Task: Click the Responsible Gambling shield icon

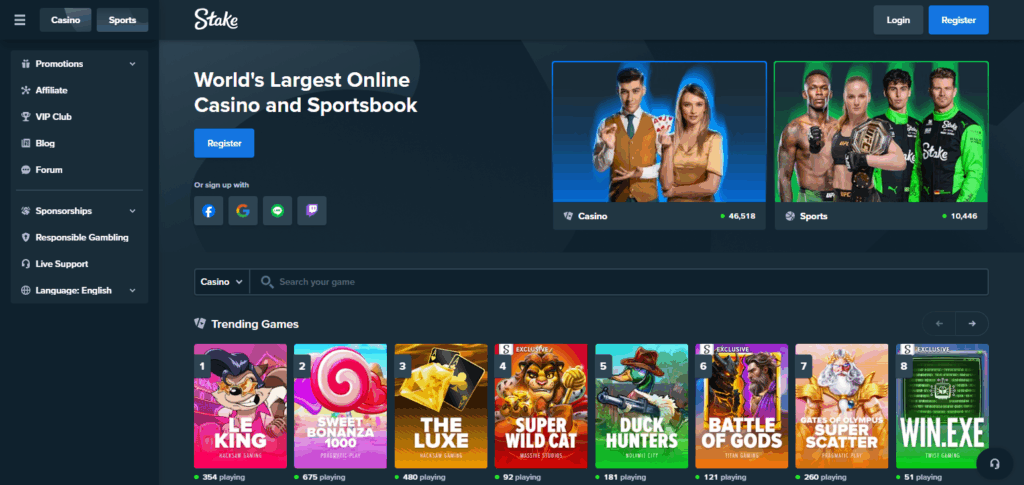Action: [26, 238]
